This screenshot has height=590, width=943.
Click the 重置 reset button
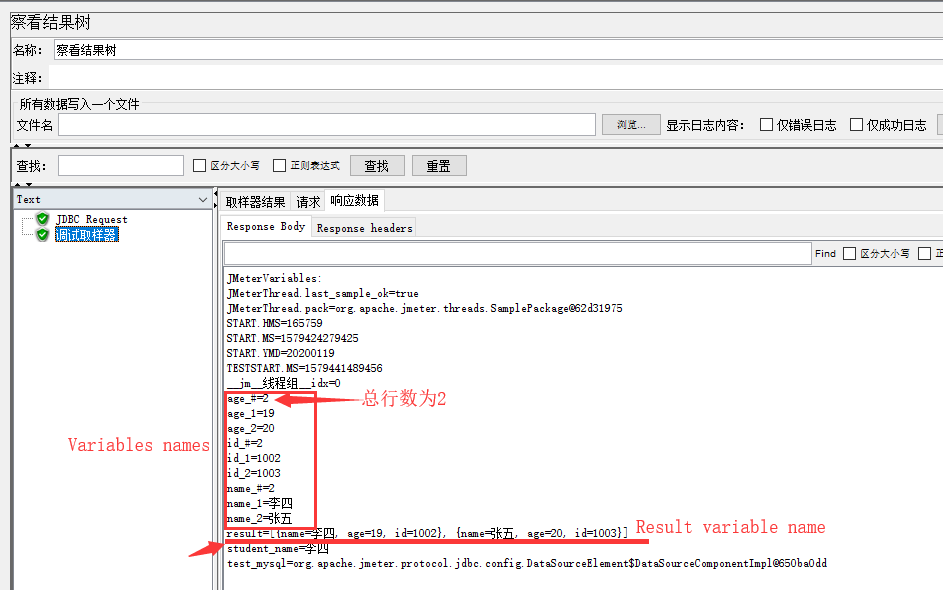438,166
